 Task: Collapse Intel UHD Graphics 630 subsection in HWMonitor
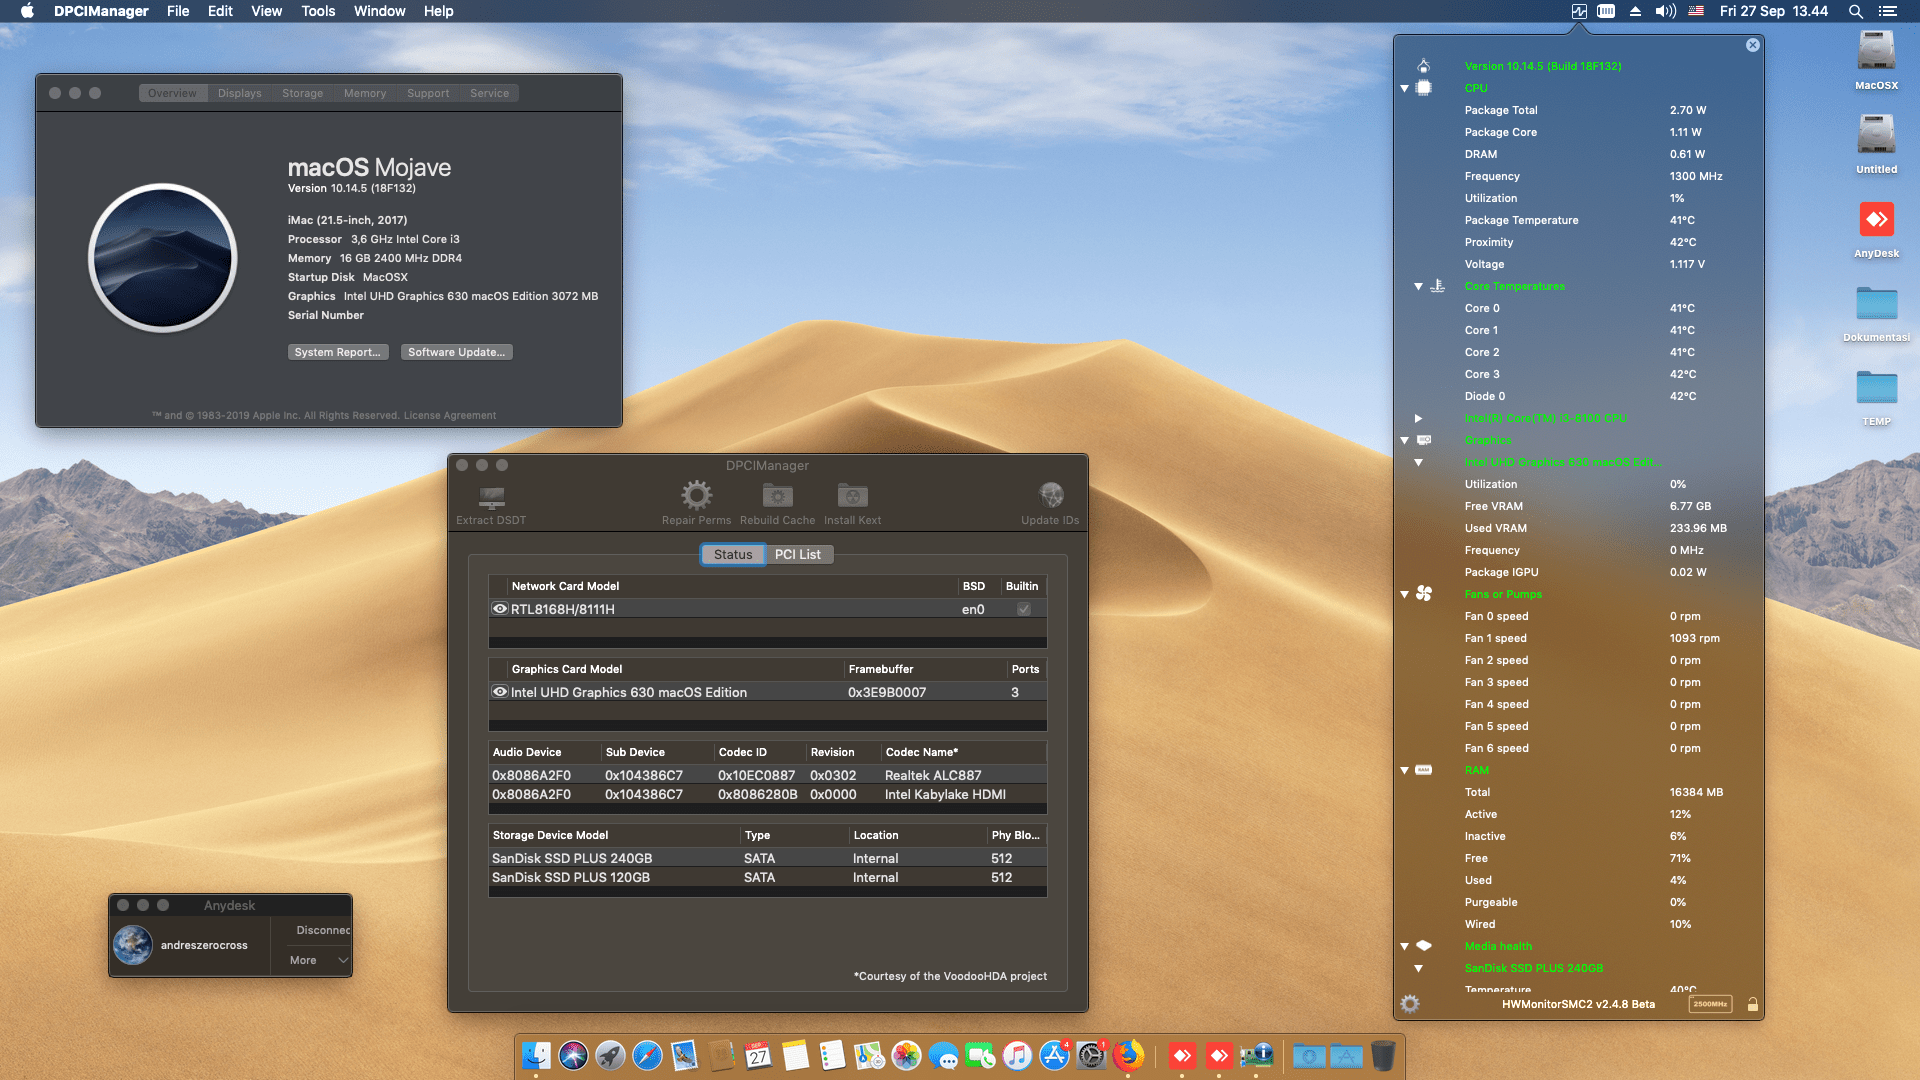tap(1418, 462)
